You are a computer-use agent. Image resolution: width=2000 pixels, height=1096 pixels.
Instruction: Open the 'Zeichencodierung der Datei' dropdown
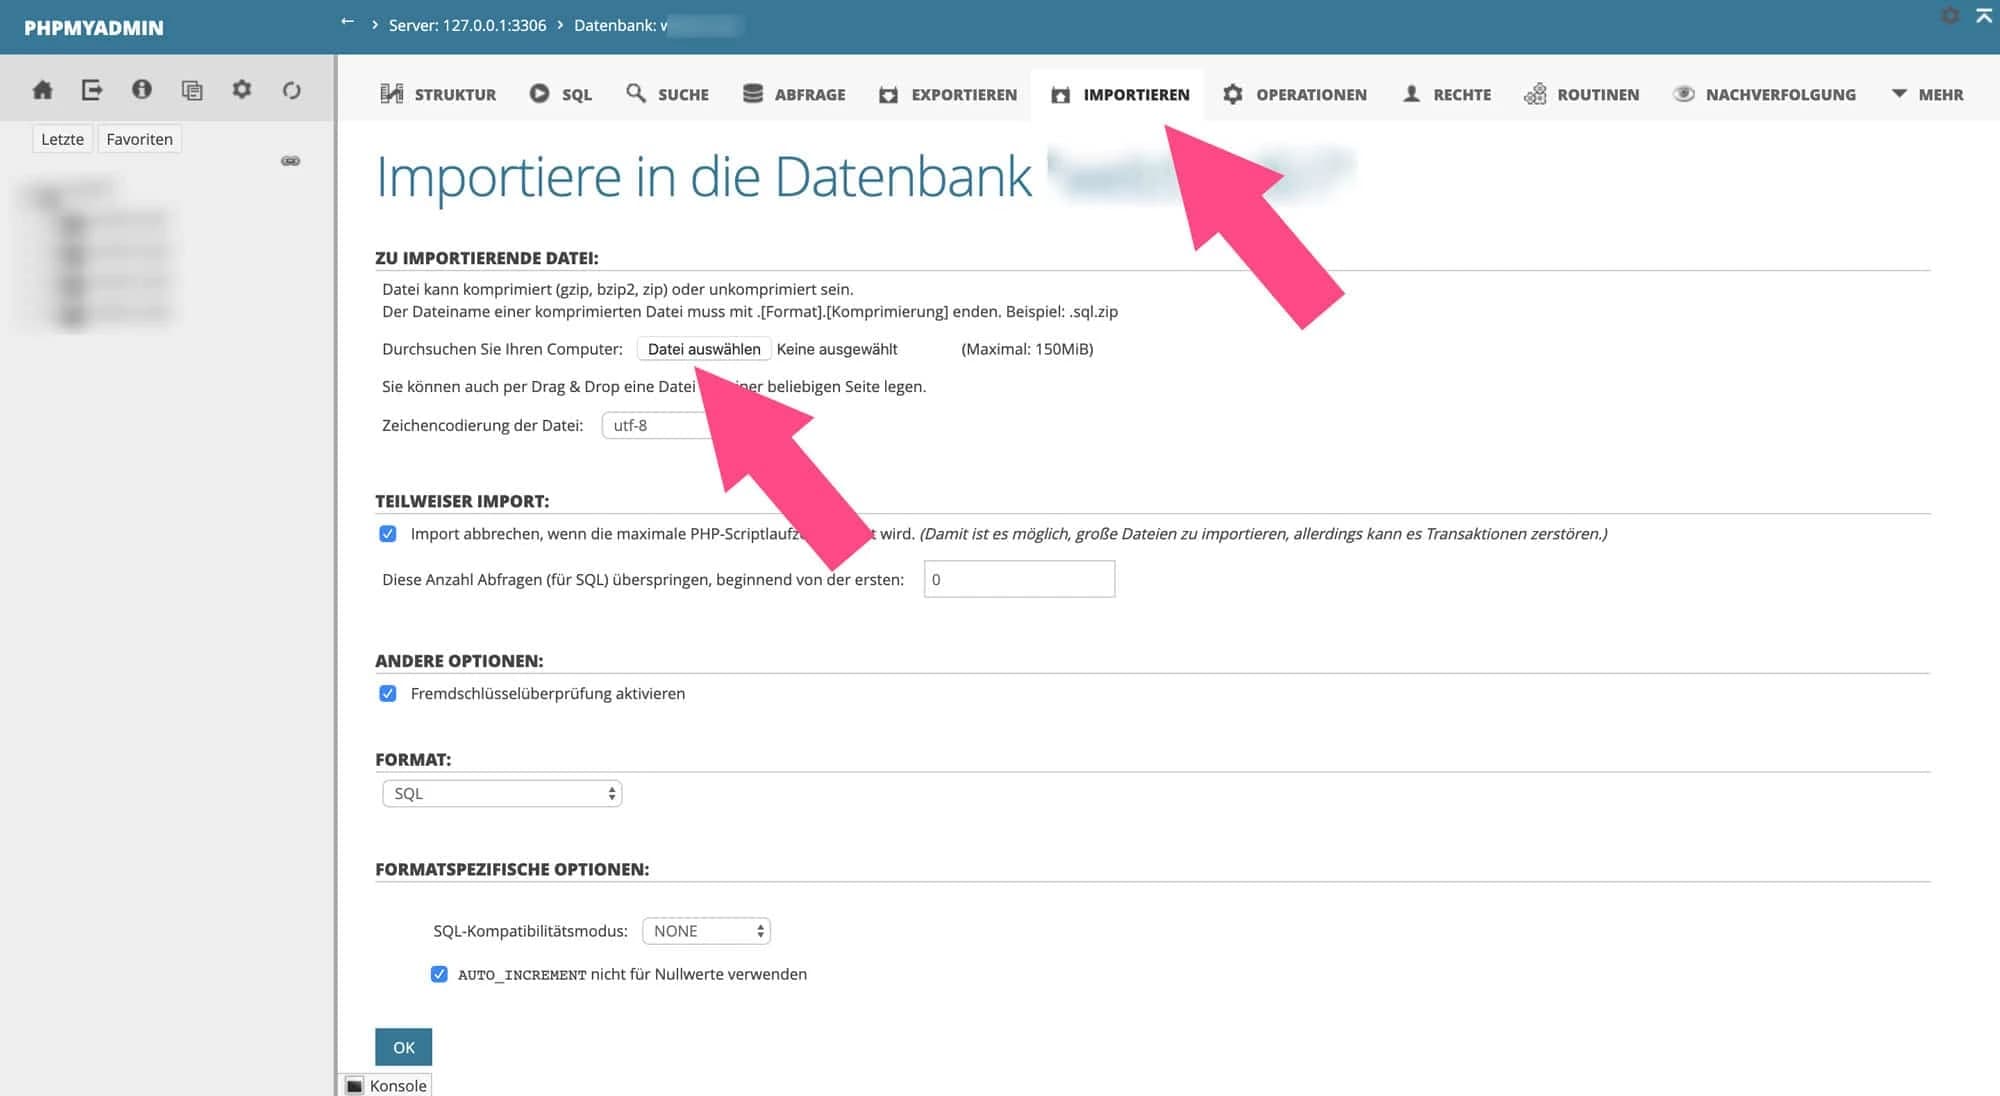click(x=660, y=425)
